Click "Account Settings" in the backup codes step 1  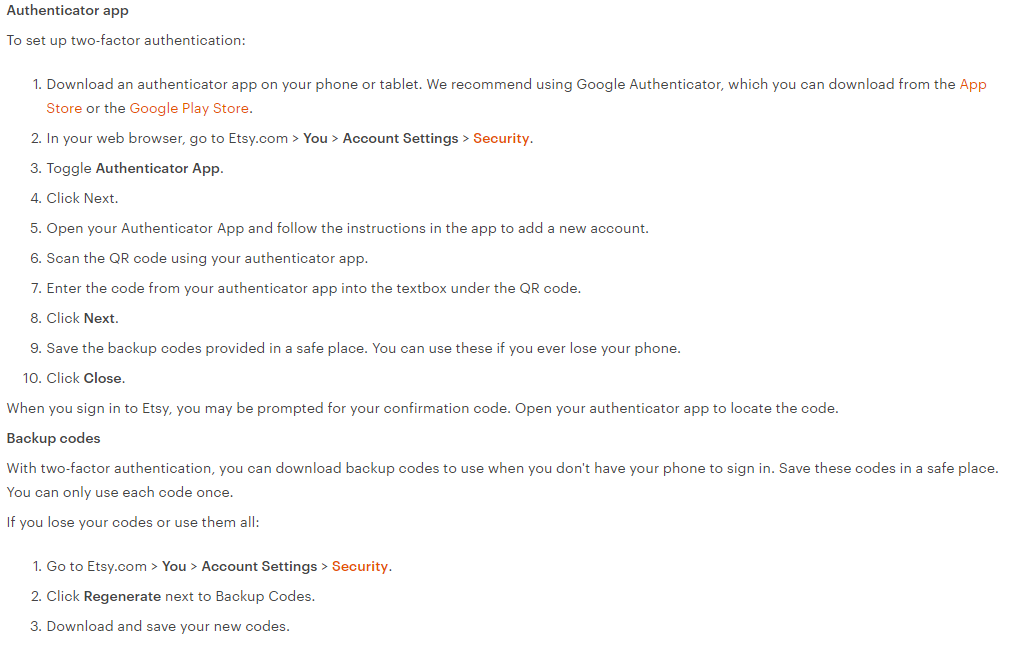pos(259,566)
